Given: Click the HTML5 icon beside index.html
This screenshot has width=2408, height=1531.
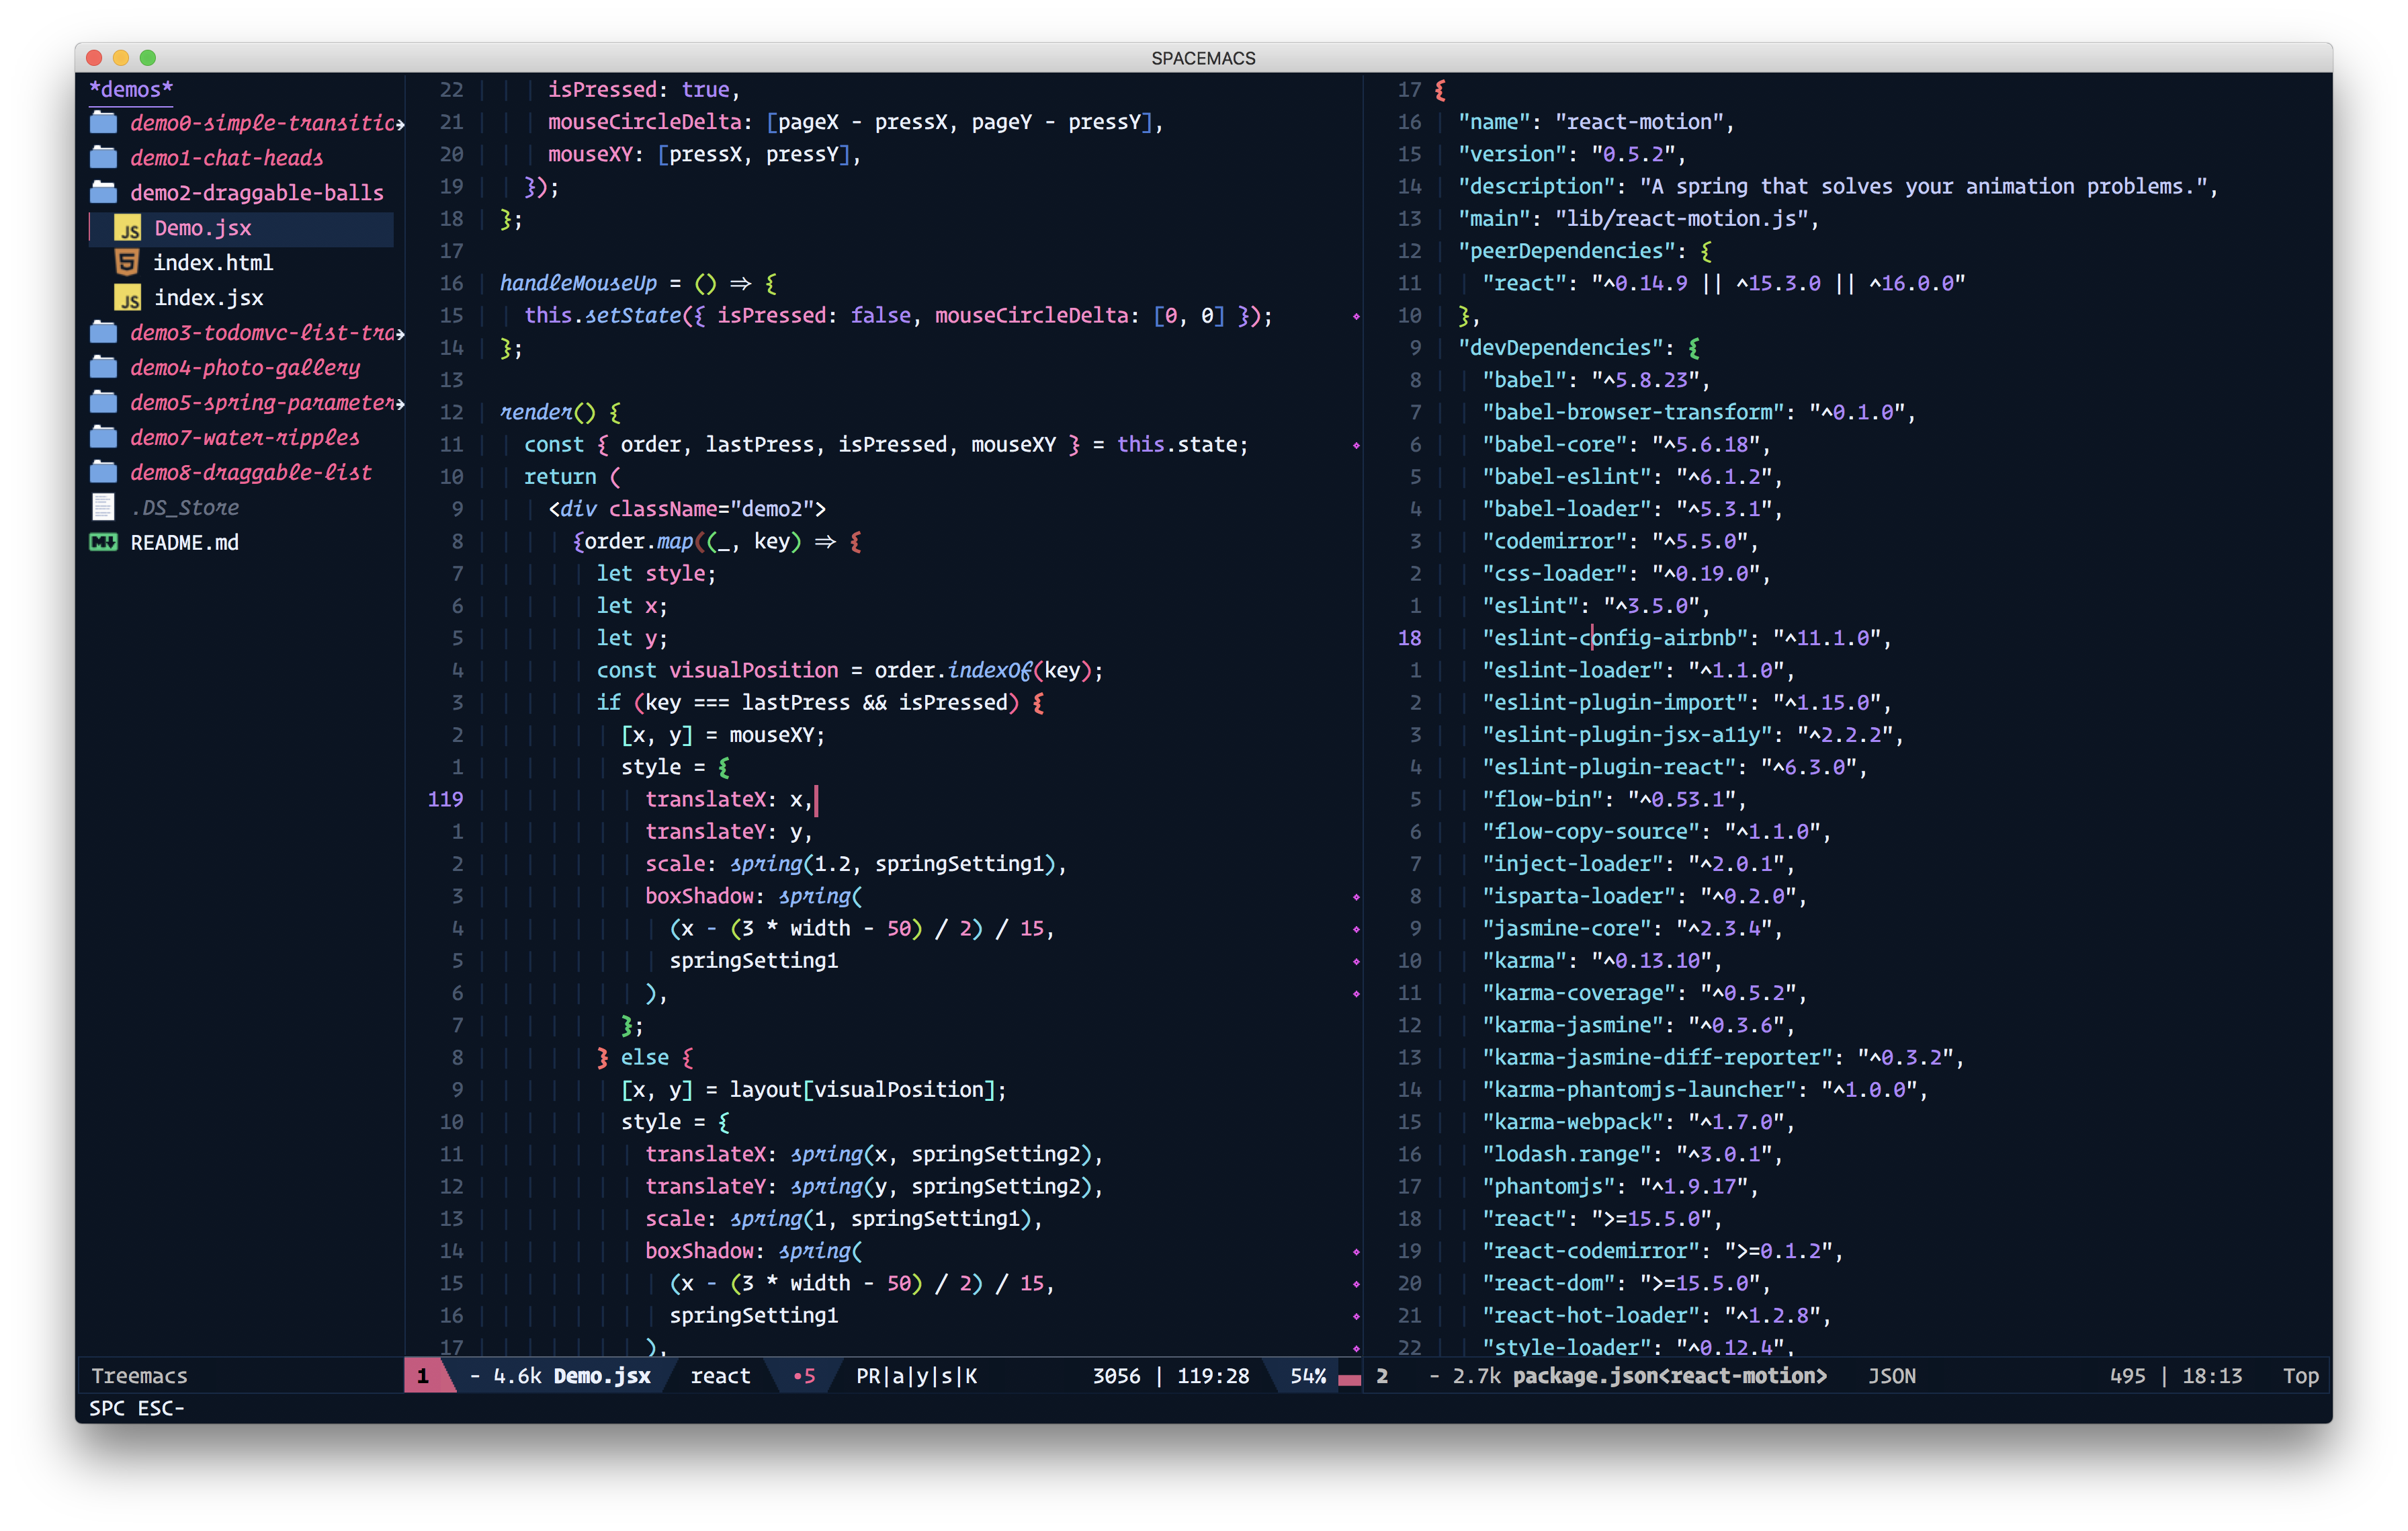Looking at the screenshot, I should [127, 263].
